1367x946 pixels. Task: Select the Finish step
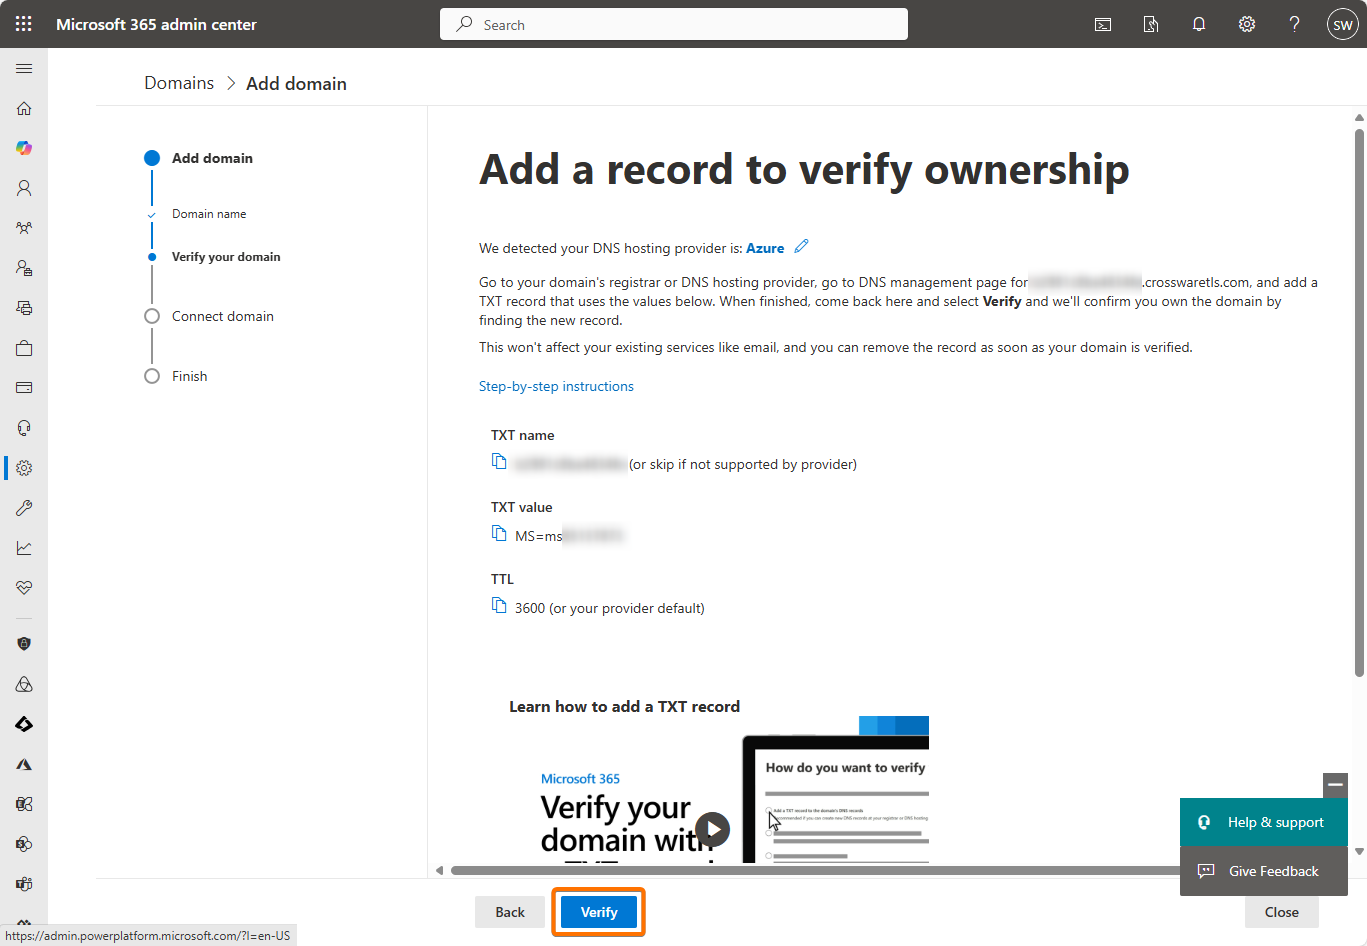tap(189, 376)
